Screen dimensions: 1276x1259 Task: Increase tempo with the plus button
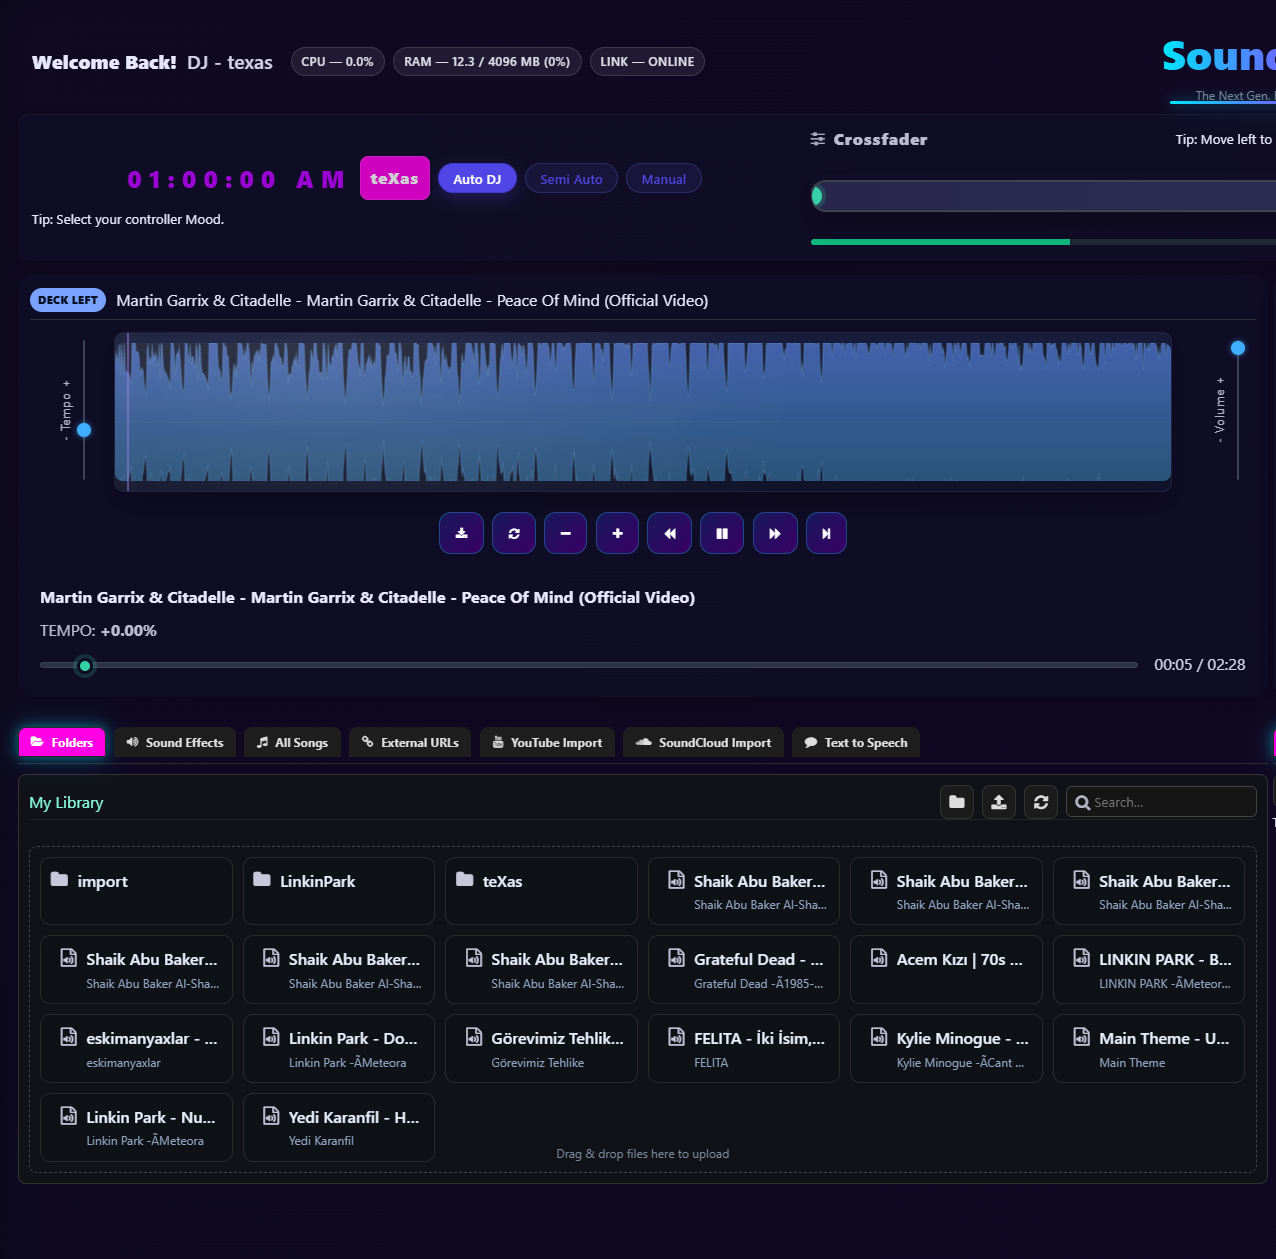pyautogui.click(x=618, y=533)
